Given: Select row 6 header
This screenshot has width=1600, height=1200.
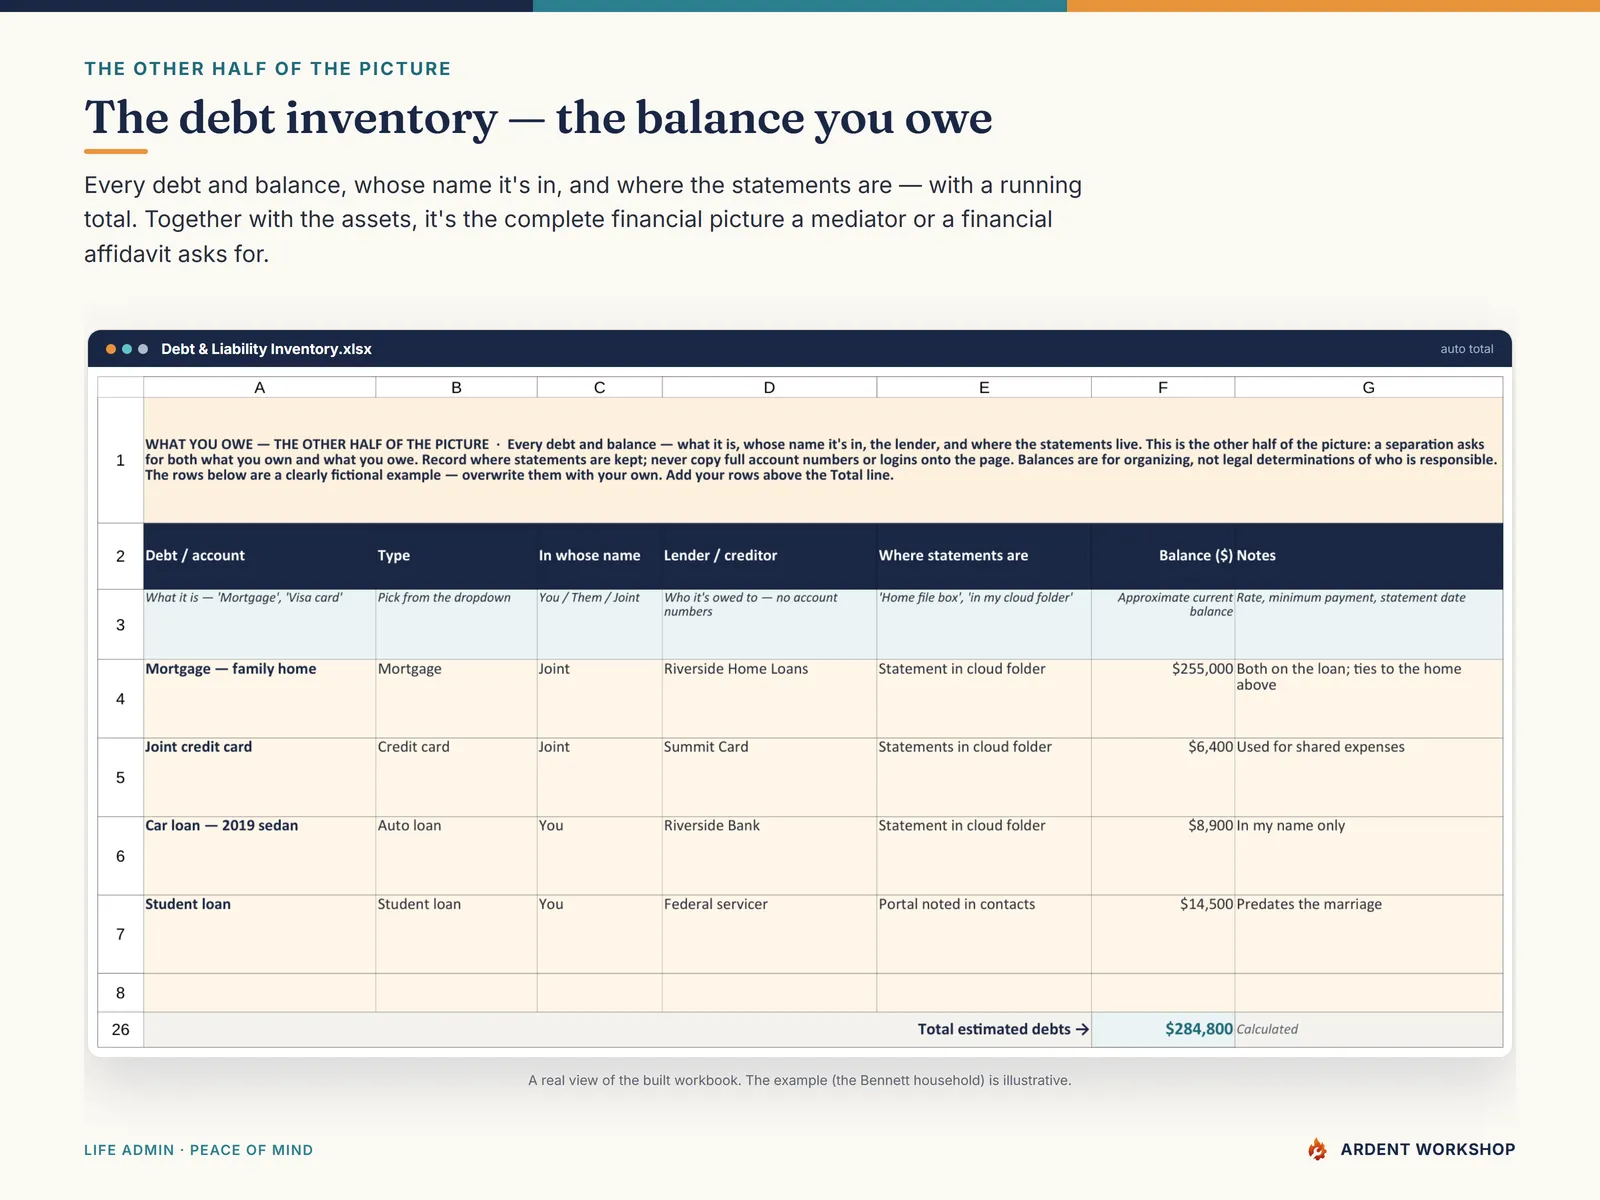Looking at the screenshot, I should [120, 856].
